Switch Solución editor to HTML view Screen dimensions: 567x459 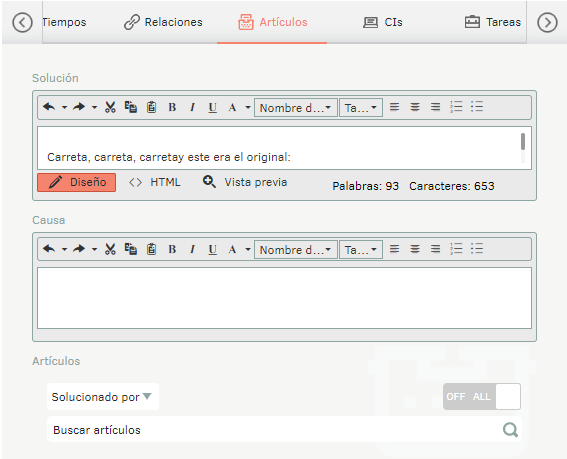pos(155,182)
